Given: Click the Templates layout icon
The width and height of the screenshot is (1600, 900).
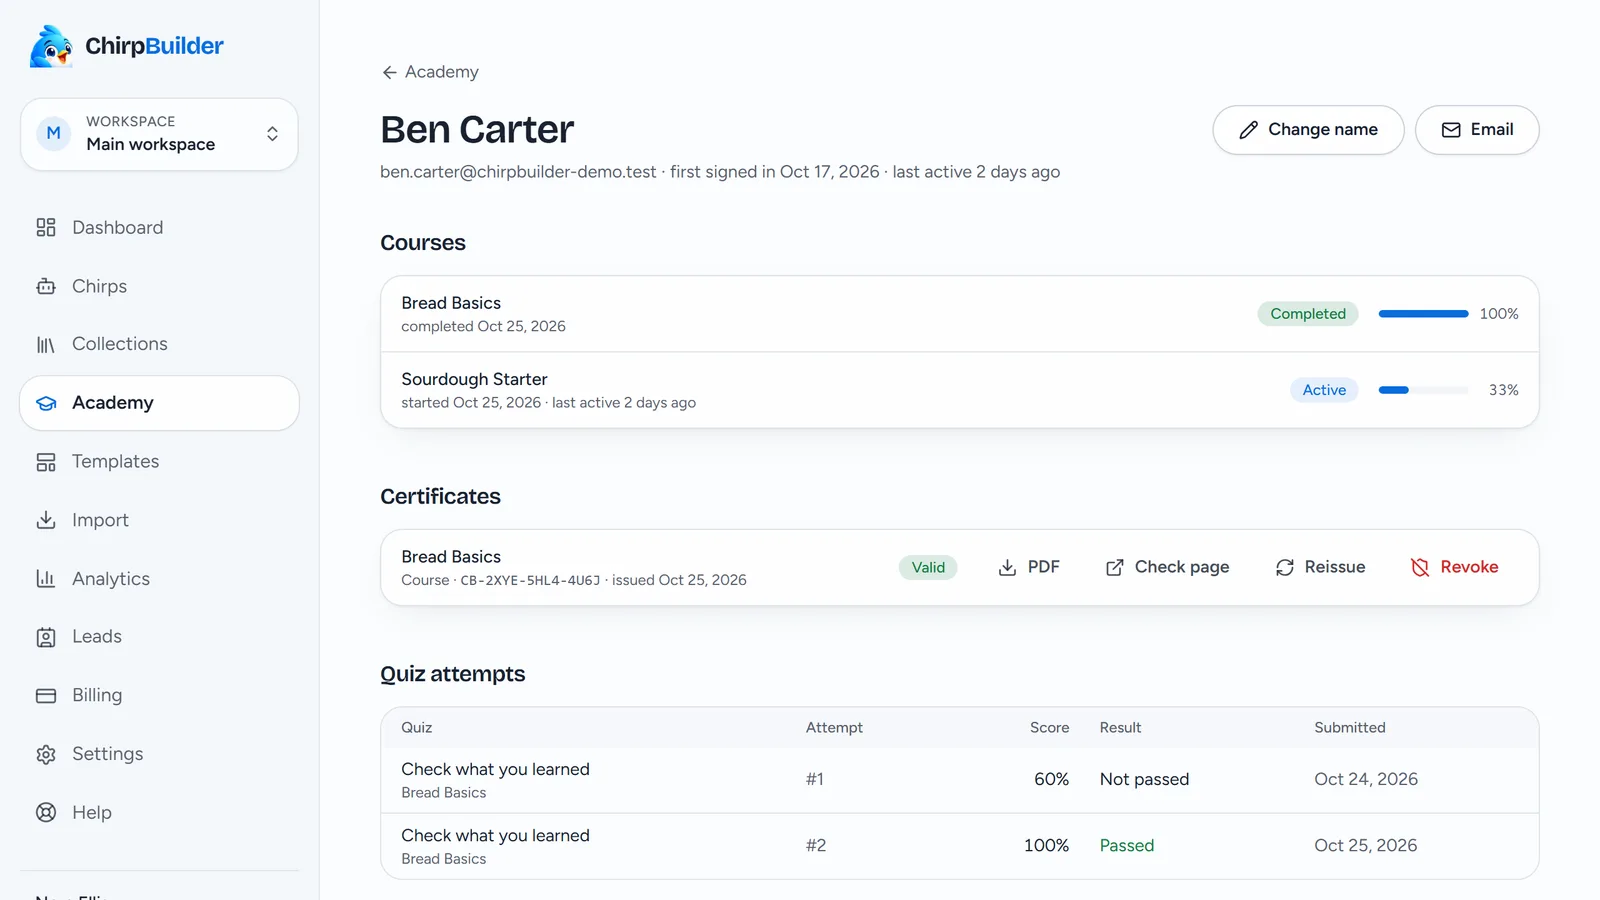Looking at the screenshot, I should click(x=46, y=462).
